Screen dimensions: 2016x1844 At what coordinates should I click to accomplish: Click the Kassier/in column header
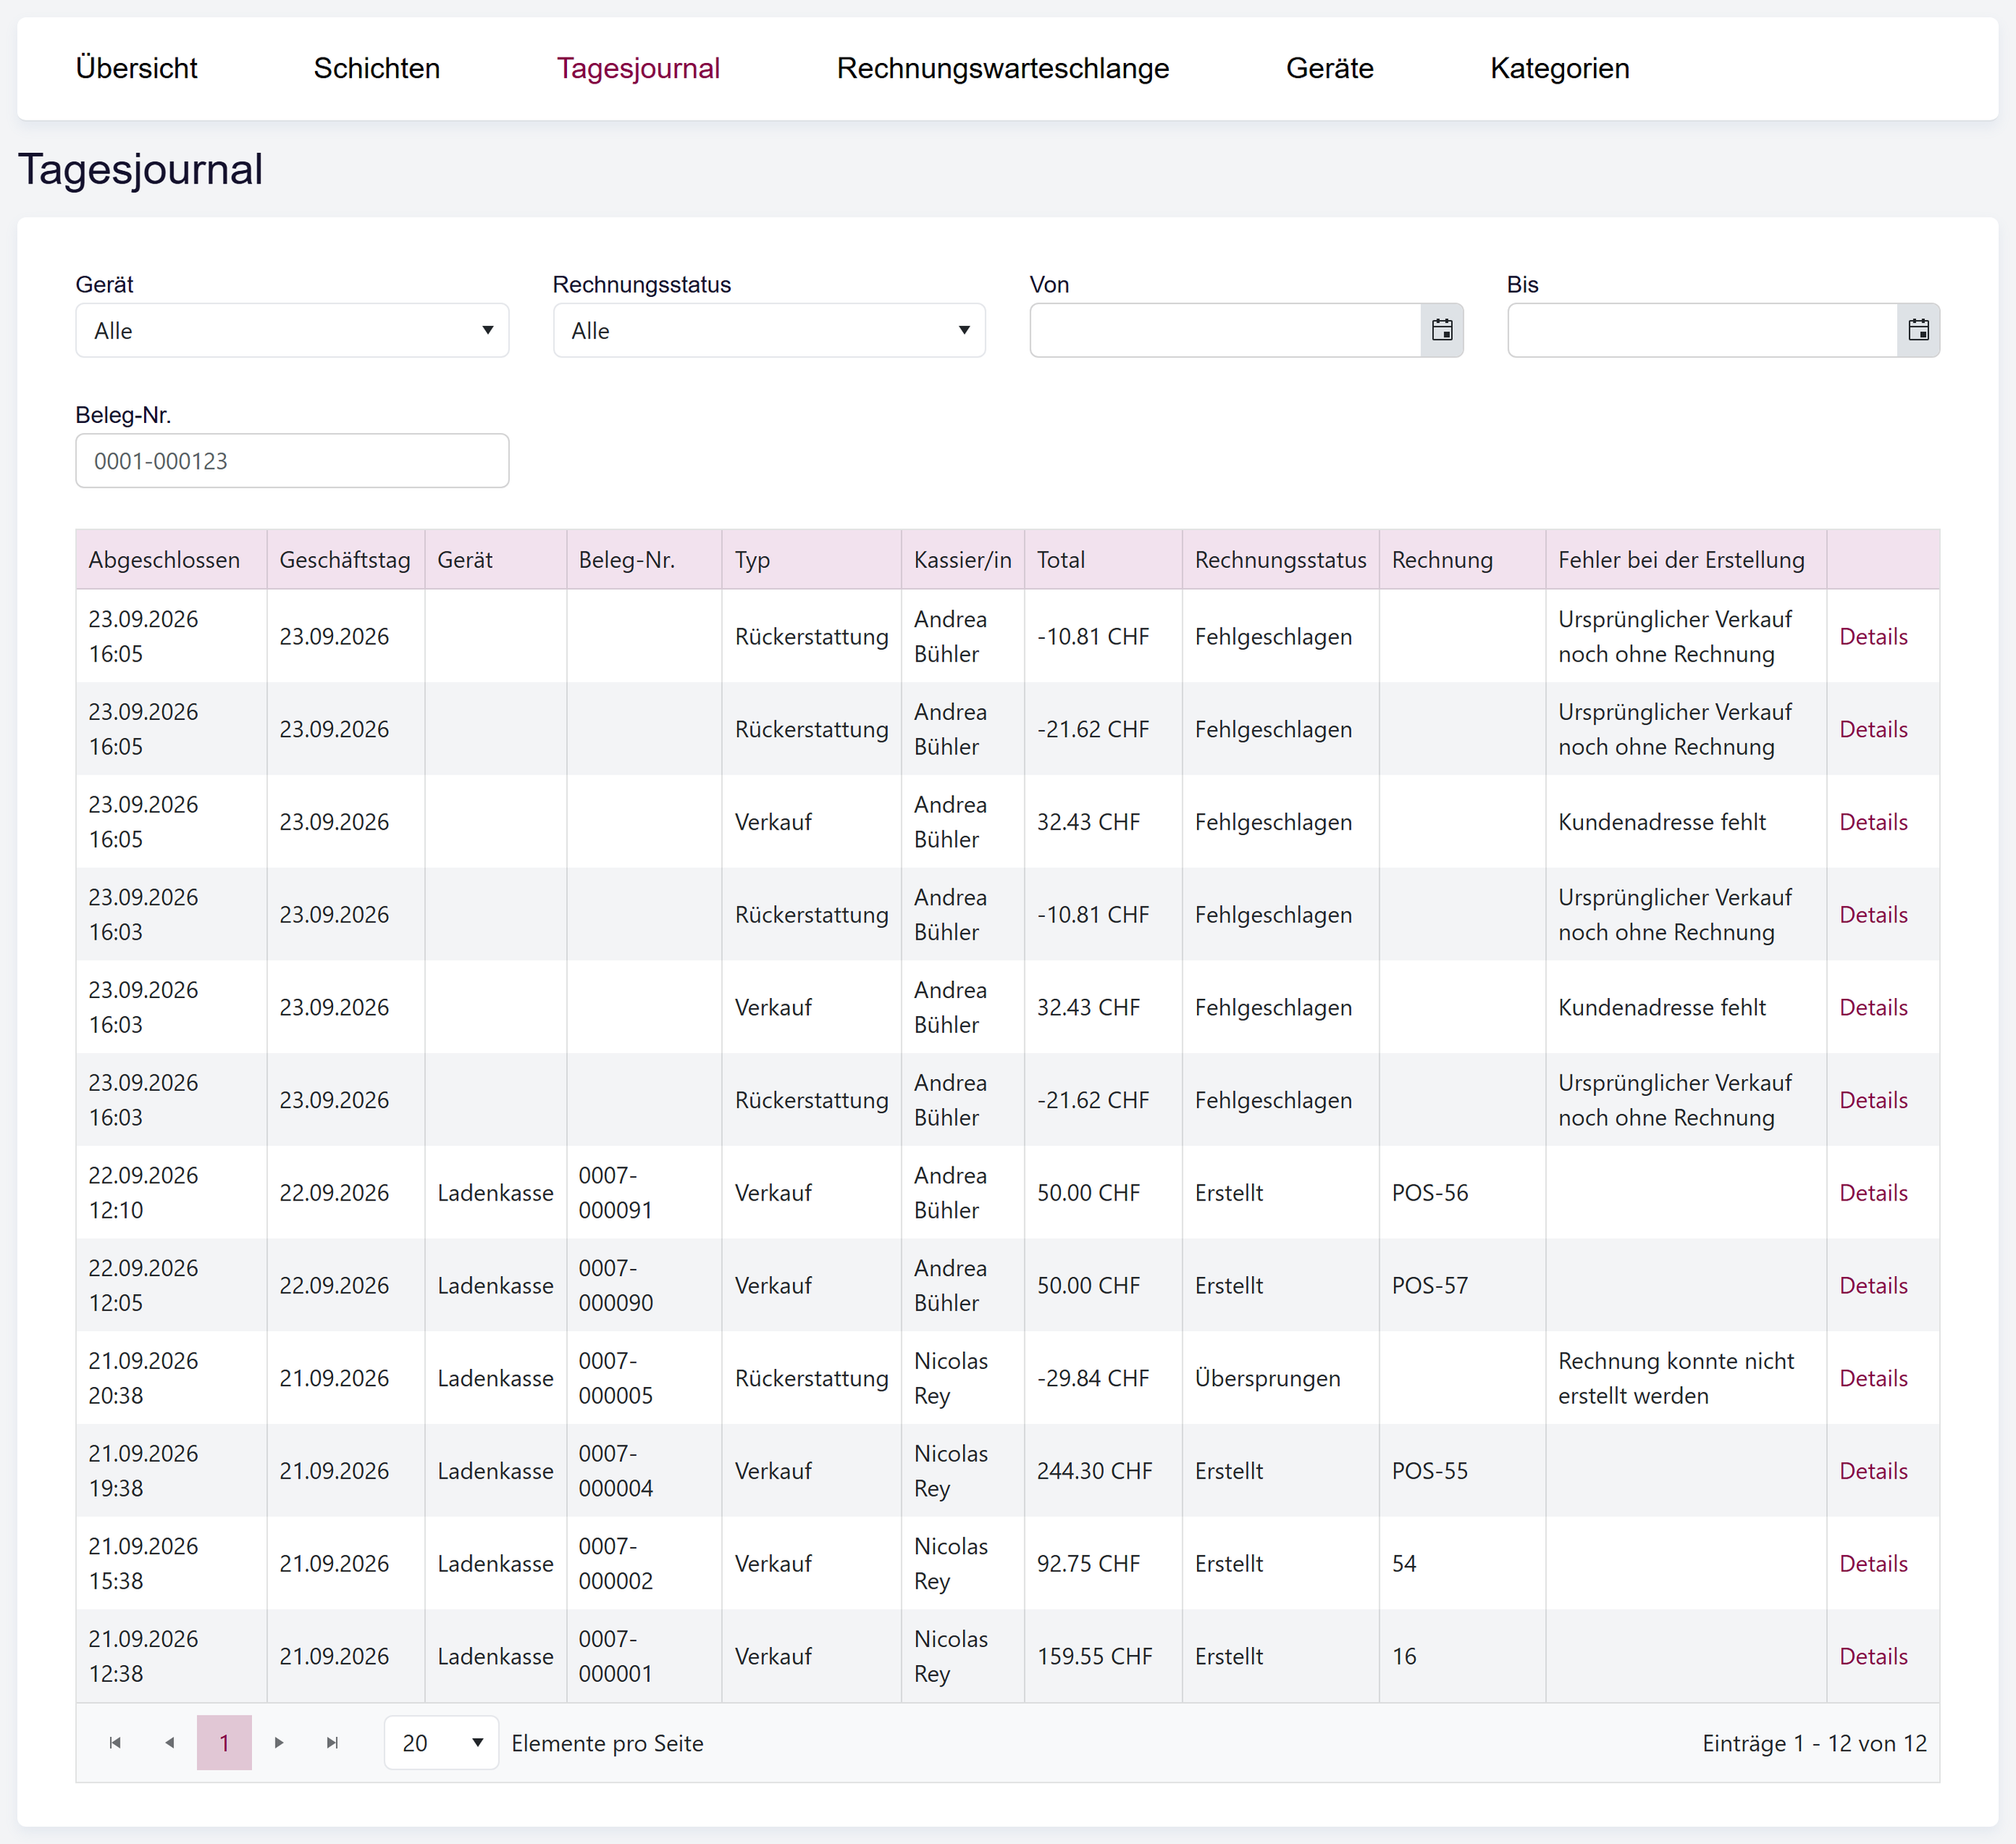[x=962, y=560]
